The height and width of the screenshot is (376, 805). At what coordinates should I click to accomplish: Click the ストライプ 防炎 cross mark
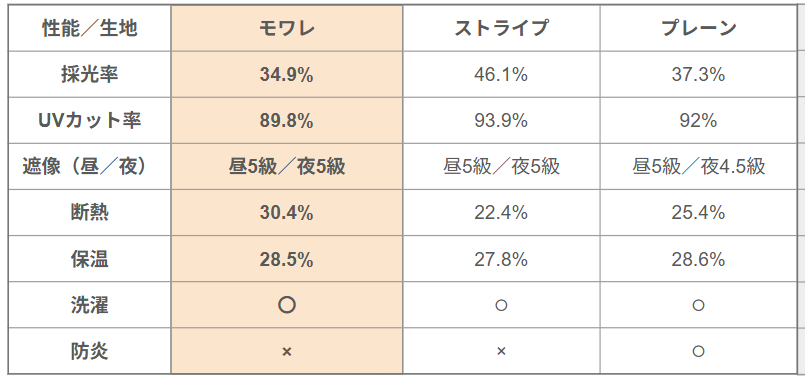coord(501,352)
